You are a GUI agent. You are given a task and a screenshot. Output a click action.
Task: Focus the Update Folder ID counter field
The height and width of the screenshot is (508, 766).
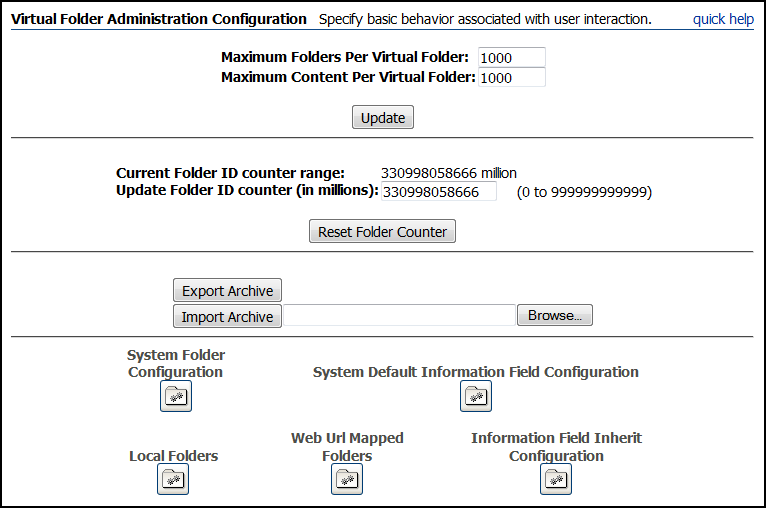(x=439, y=191)
